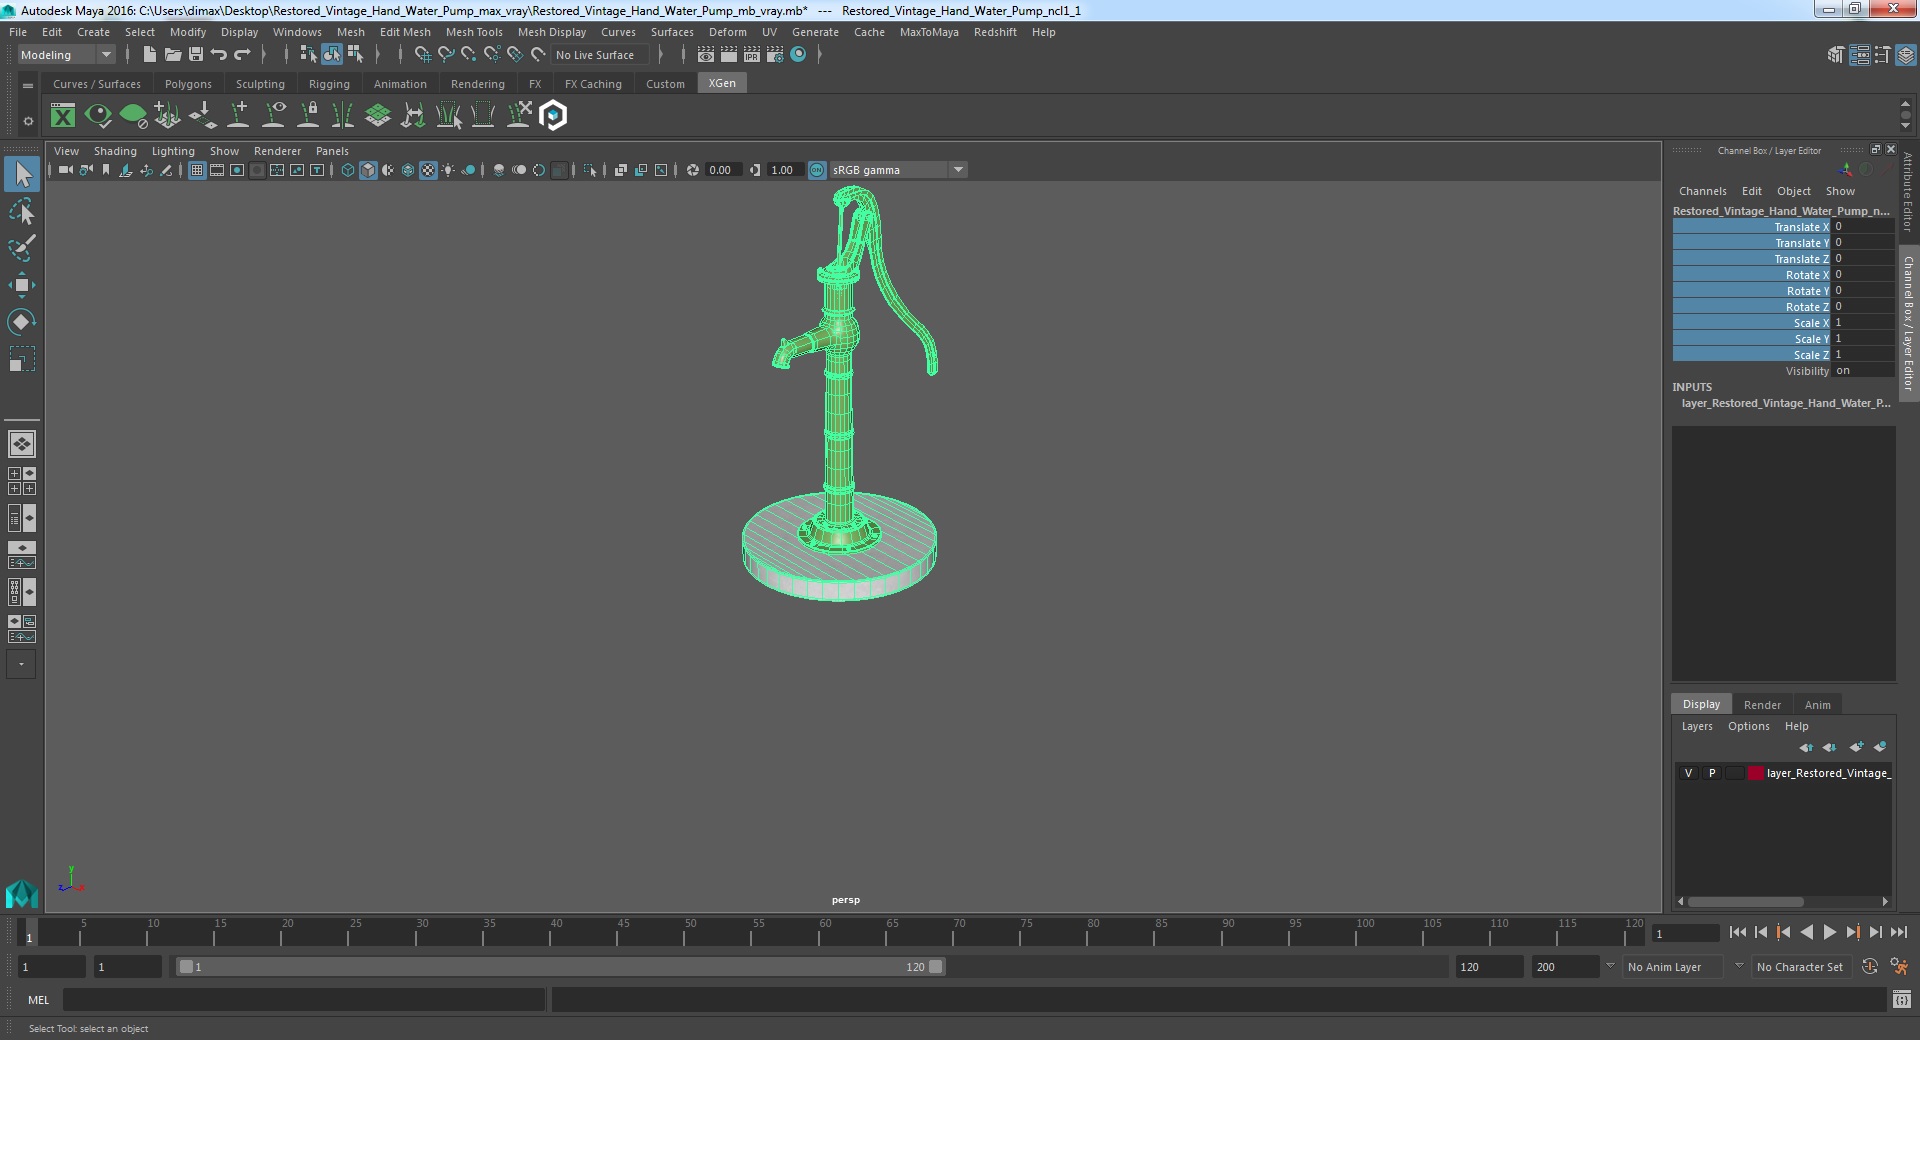Toggle snap to grids

[x=422, y=54]
